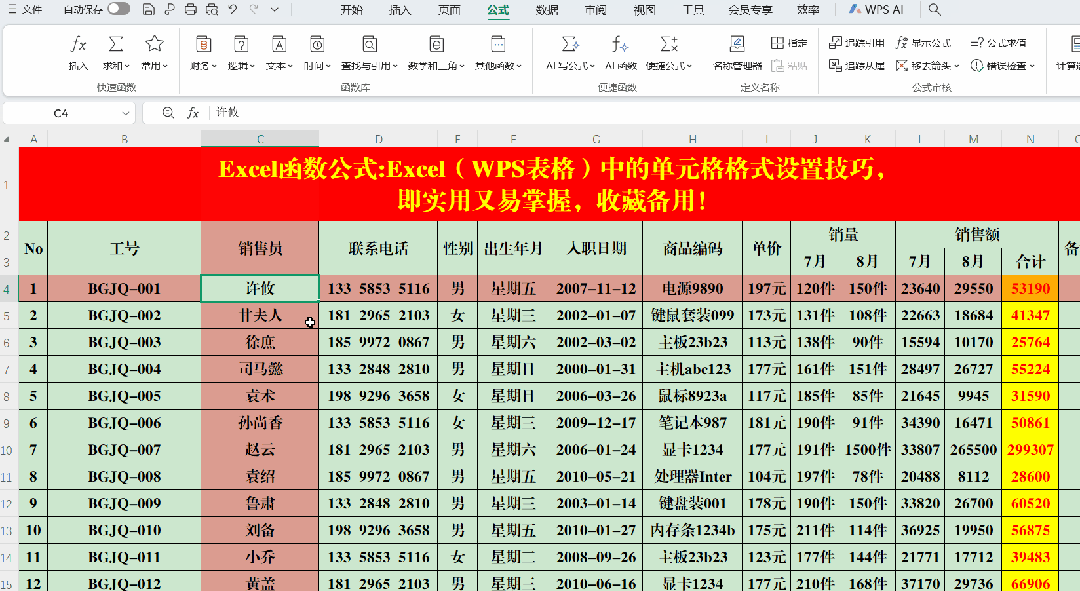Switch to the Insert (插入) ribbon tab

click(x=400, y=10)
